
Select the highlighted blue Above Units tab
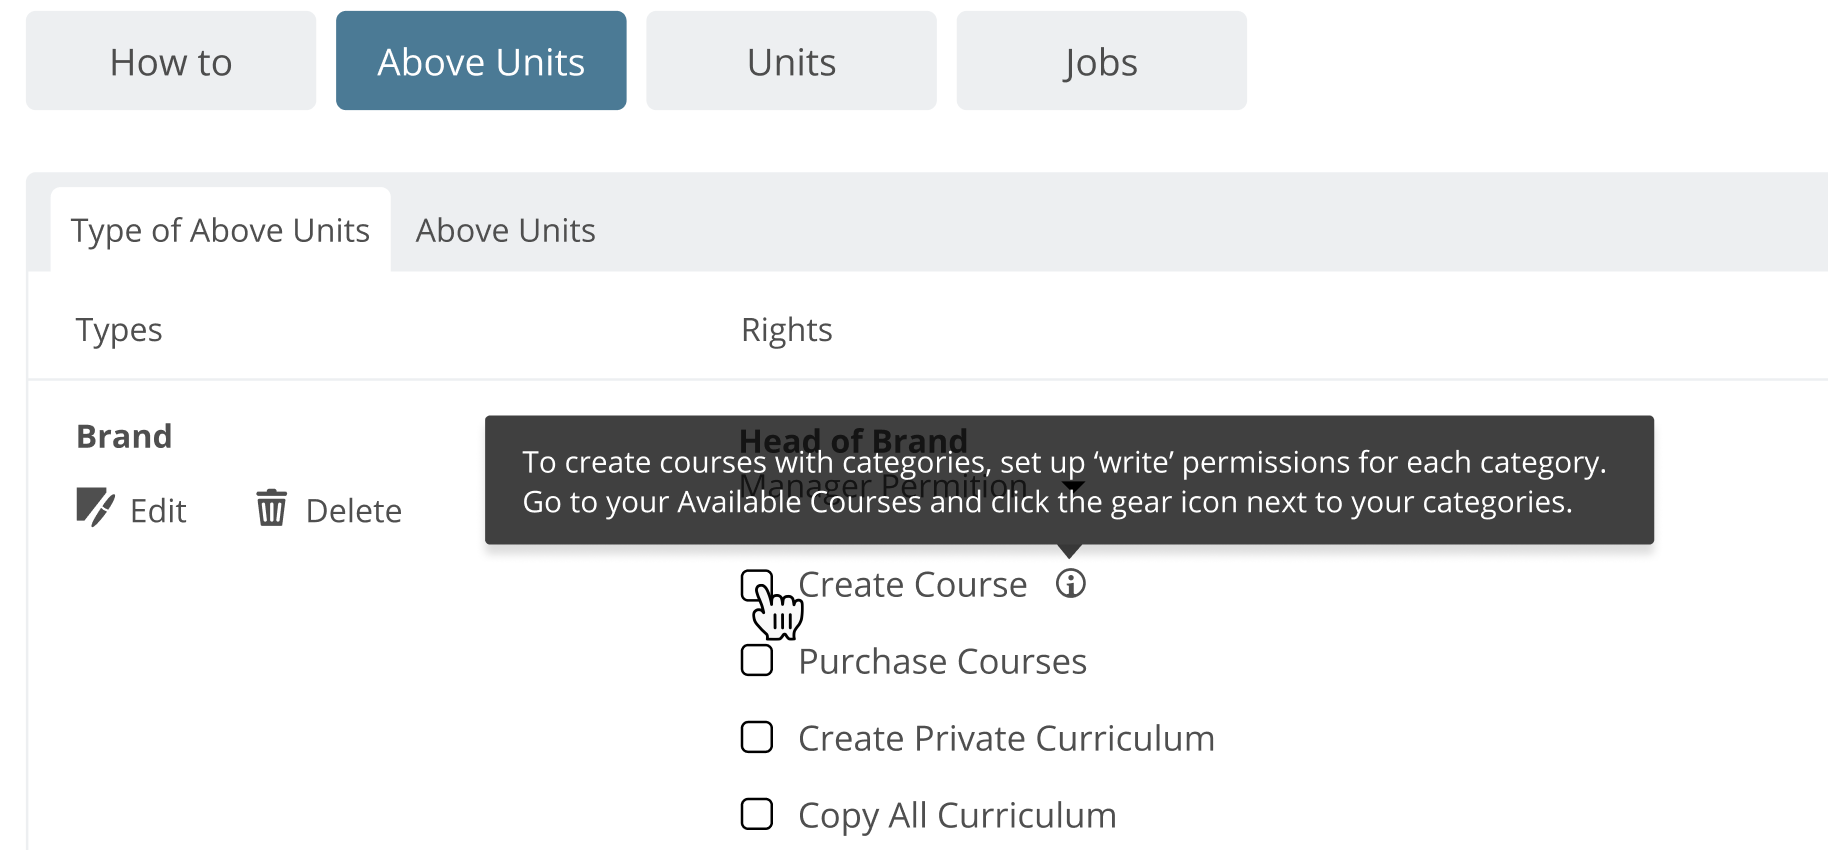pos(481,61)
